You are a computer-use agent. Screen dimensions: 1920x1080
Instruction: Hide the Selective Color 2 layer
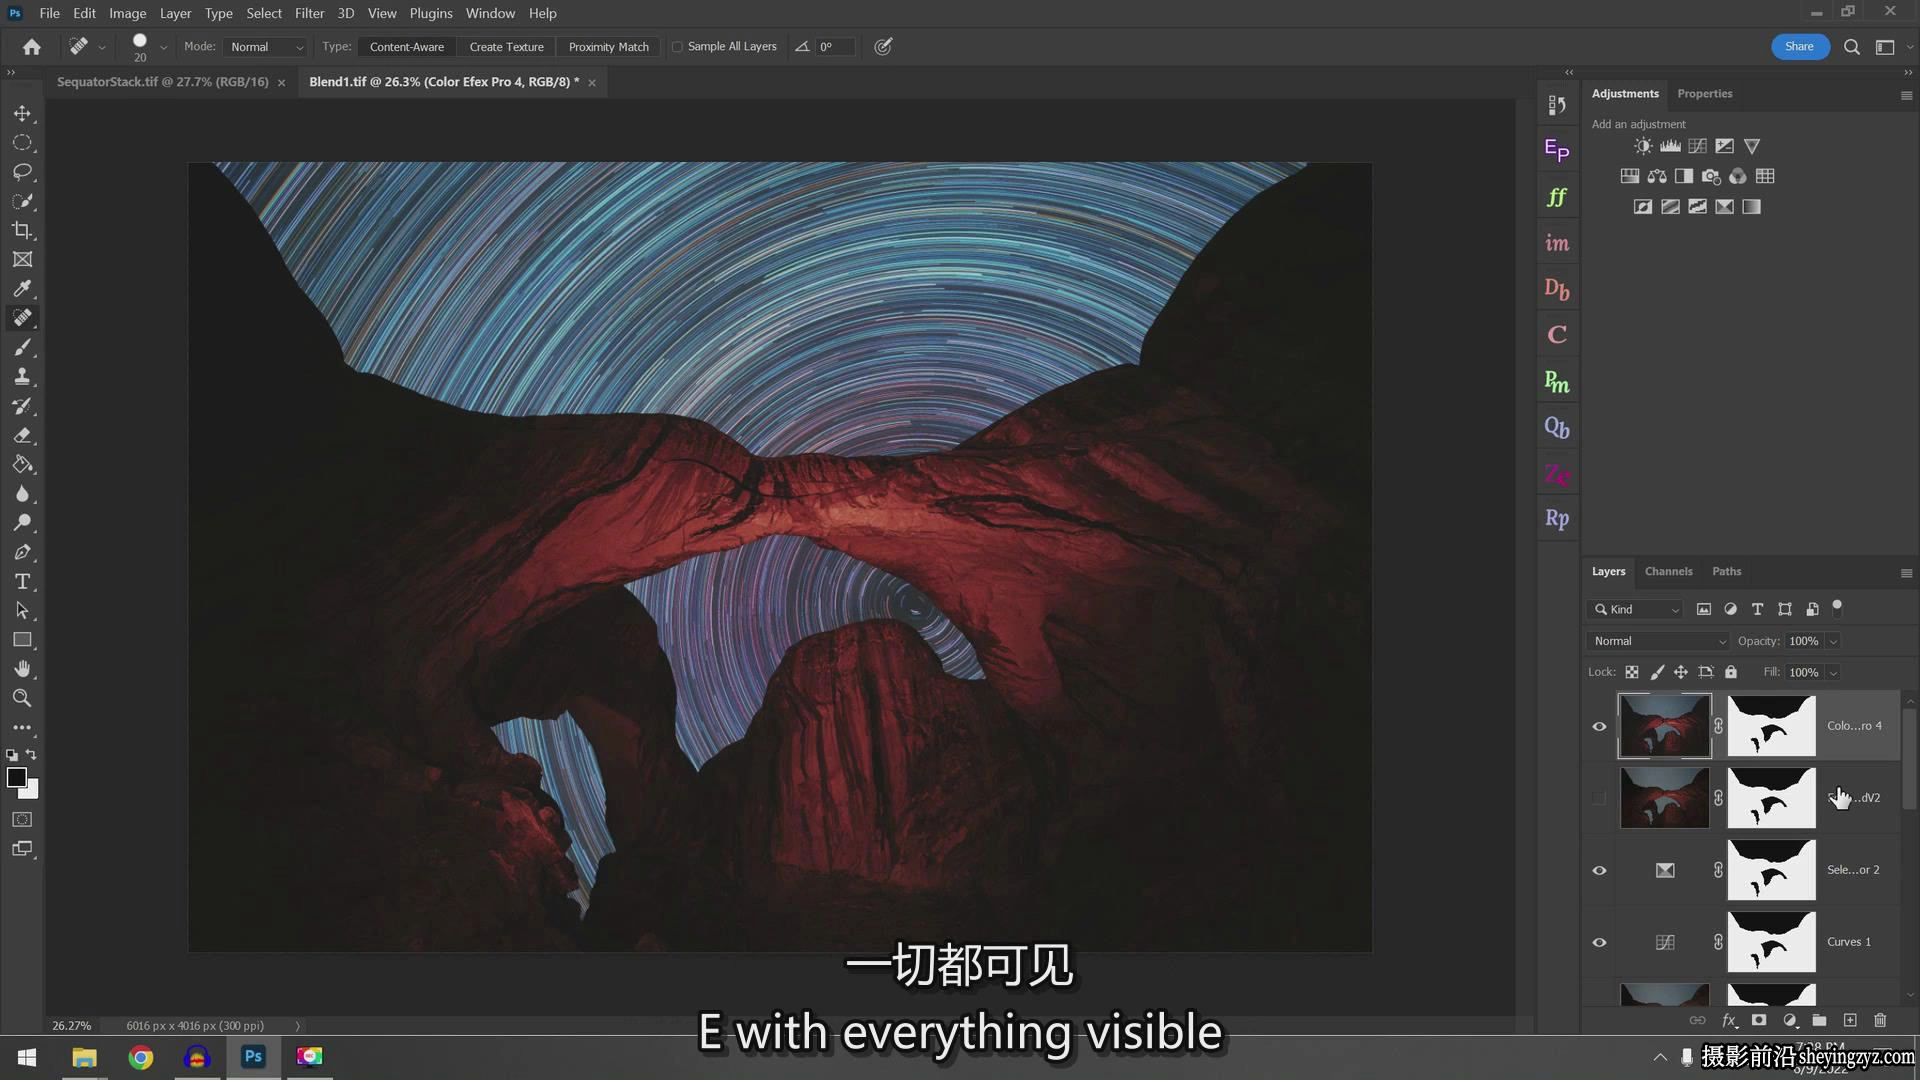[1599, 870]
